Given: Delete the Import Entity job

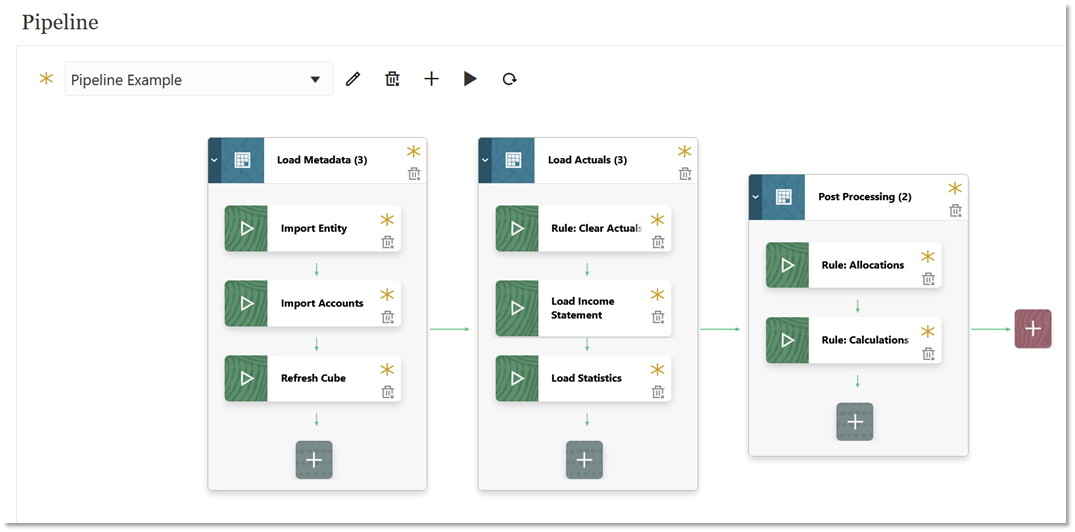Looking at the screenshot, I should pyautogui.click(x=388, y=242).
